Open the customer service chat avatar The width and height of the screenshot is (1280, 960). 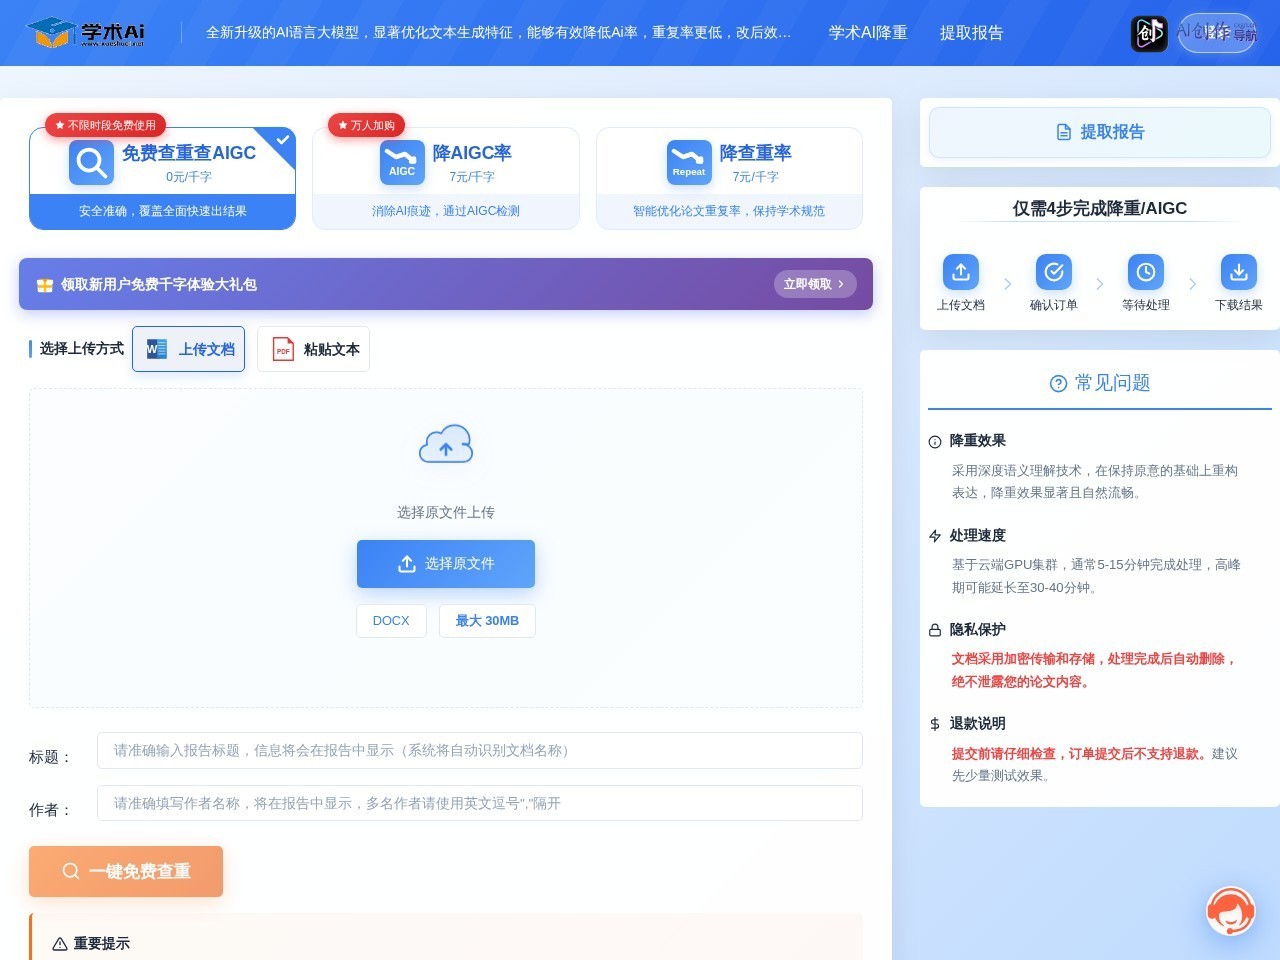[x=1230, y=910]
